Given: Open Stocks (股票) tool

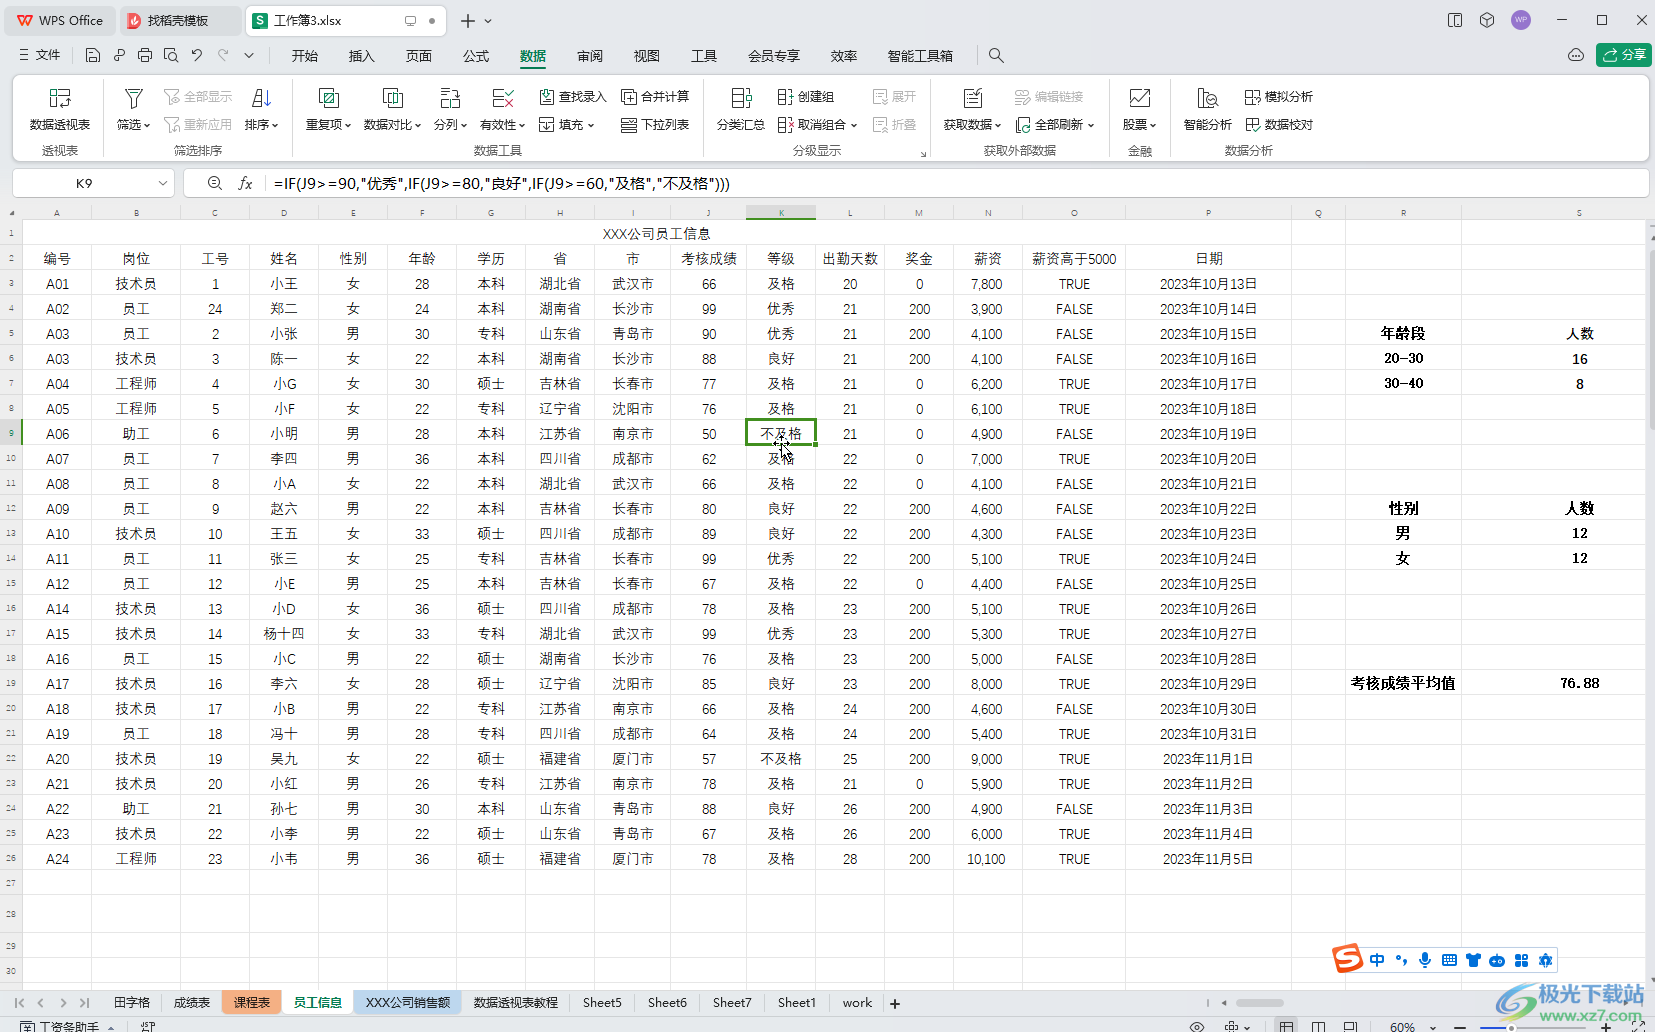Looking at the screenshot, I should click(x=1139, y=108).
